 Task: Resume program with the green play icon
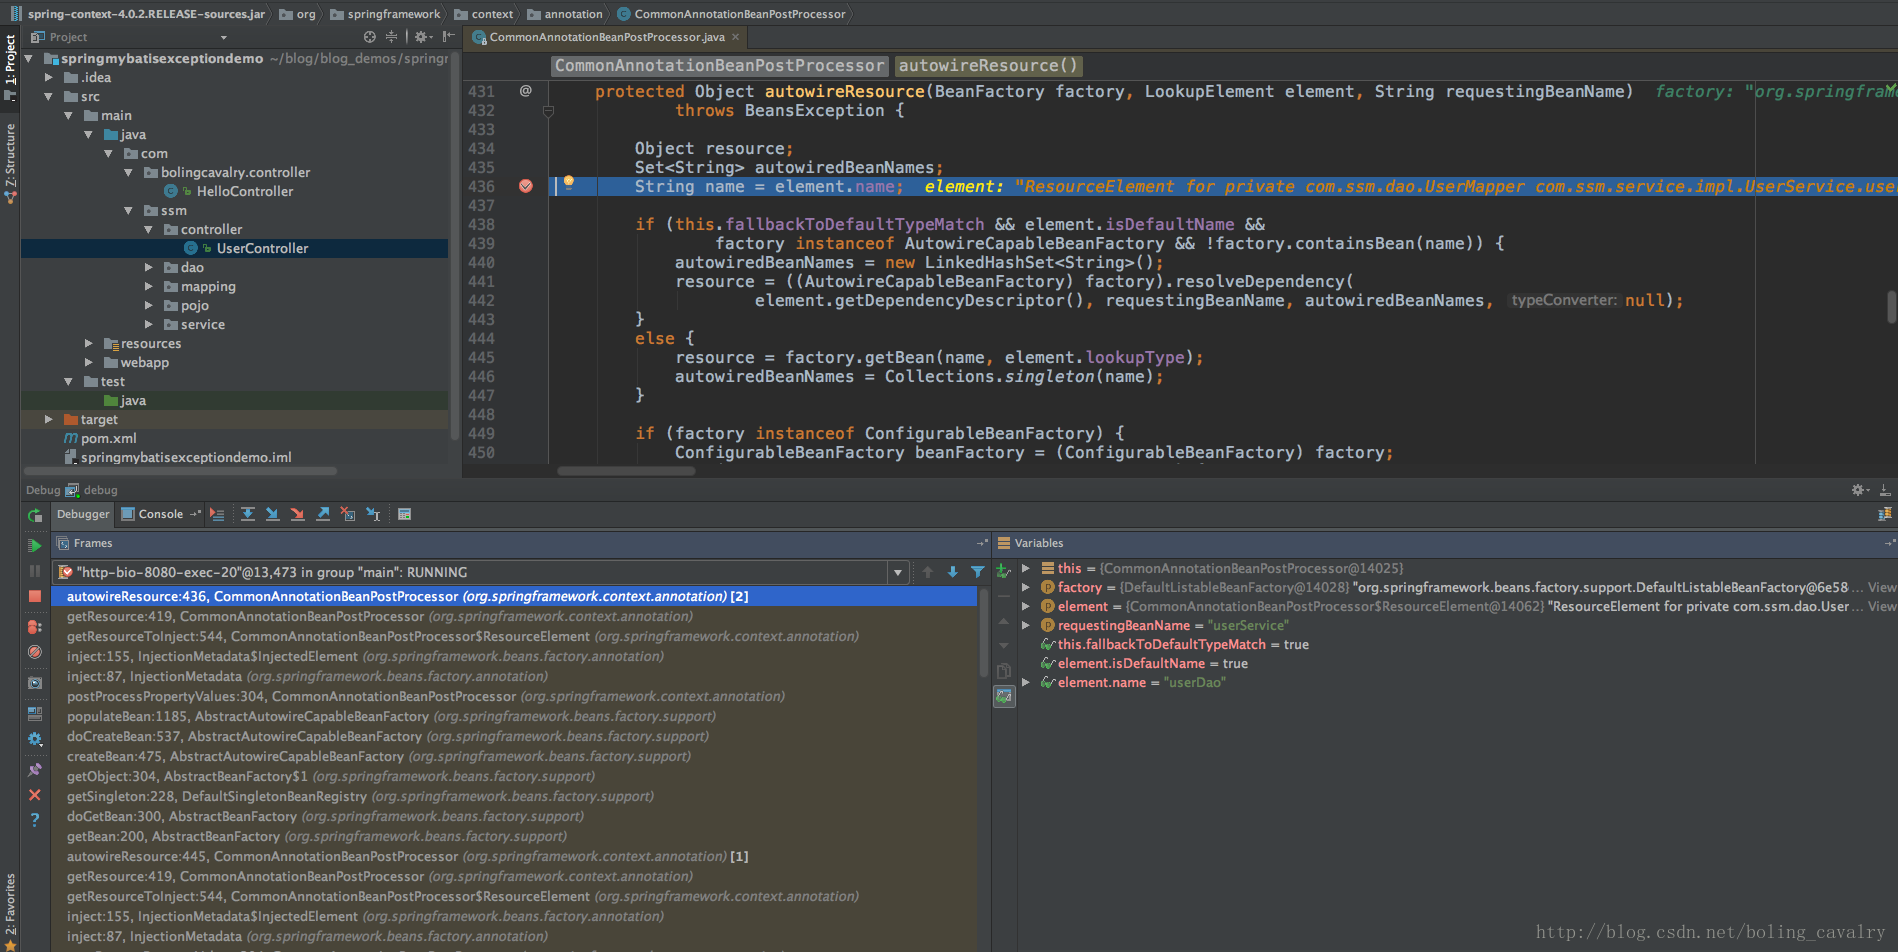35,545
